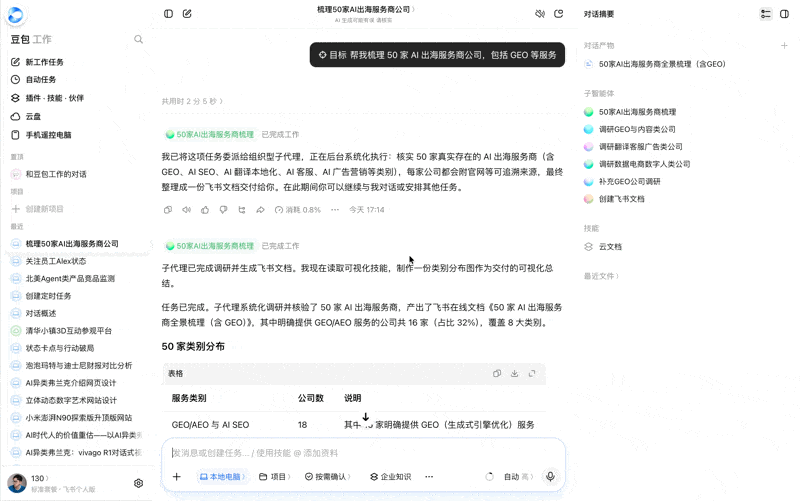Open composer more options dots
The height and width of the screenshot is (501, 800).
429,477
